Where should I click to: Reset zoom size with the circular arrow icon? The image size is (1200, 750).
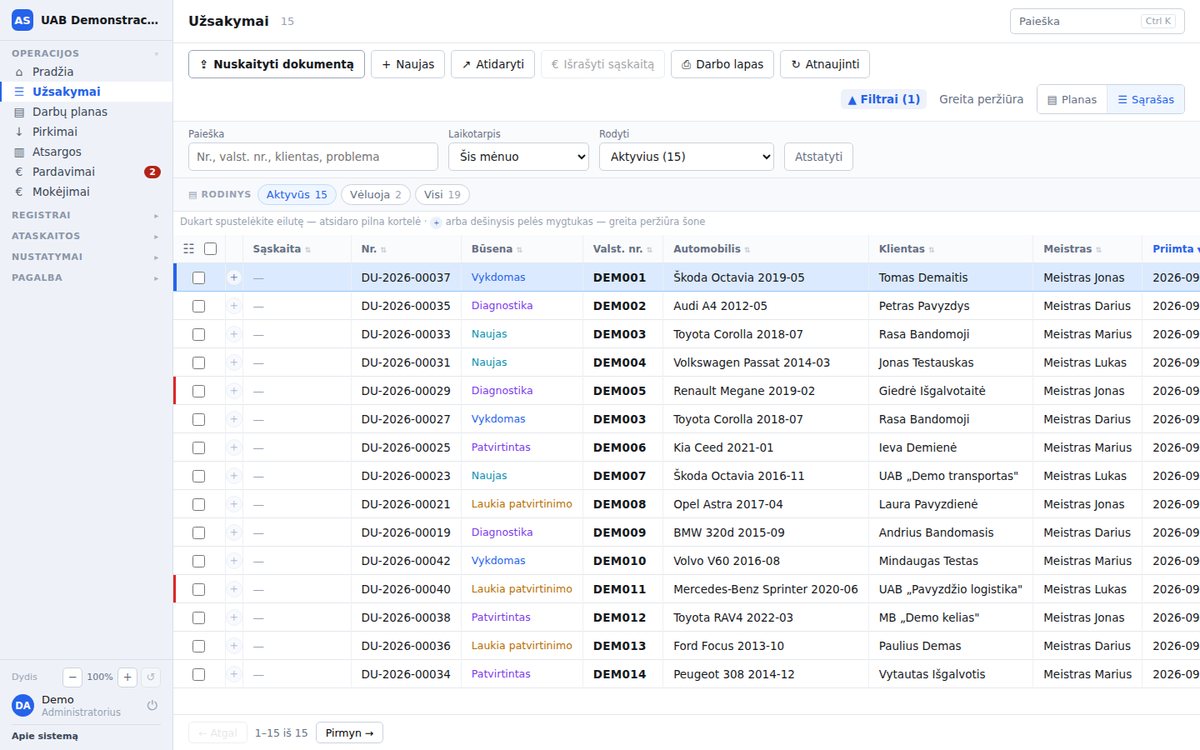(151, 677)
